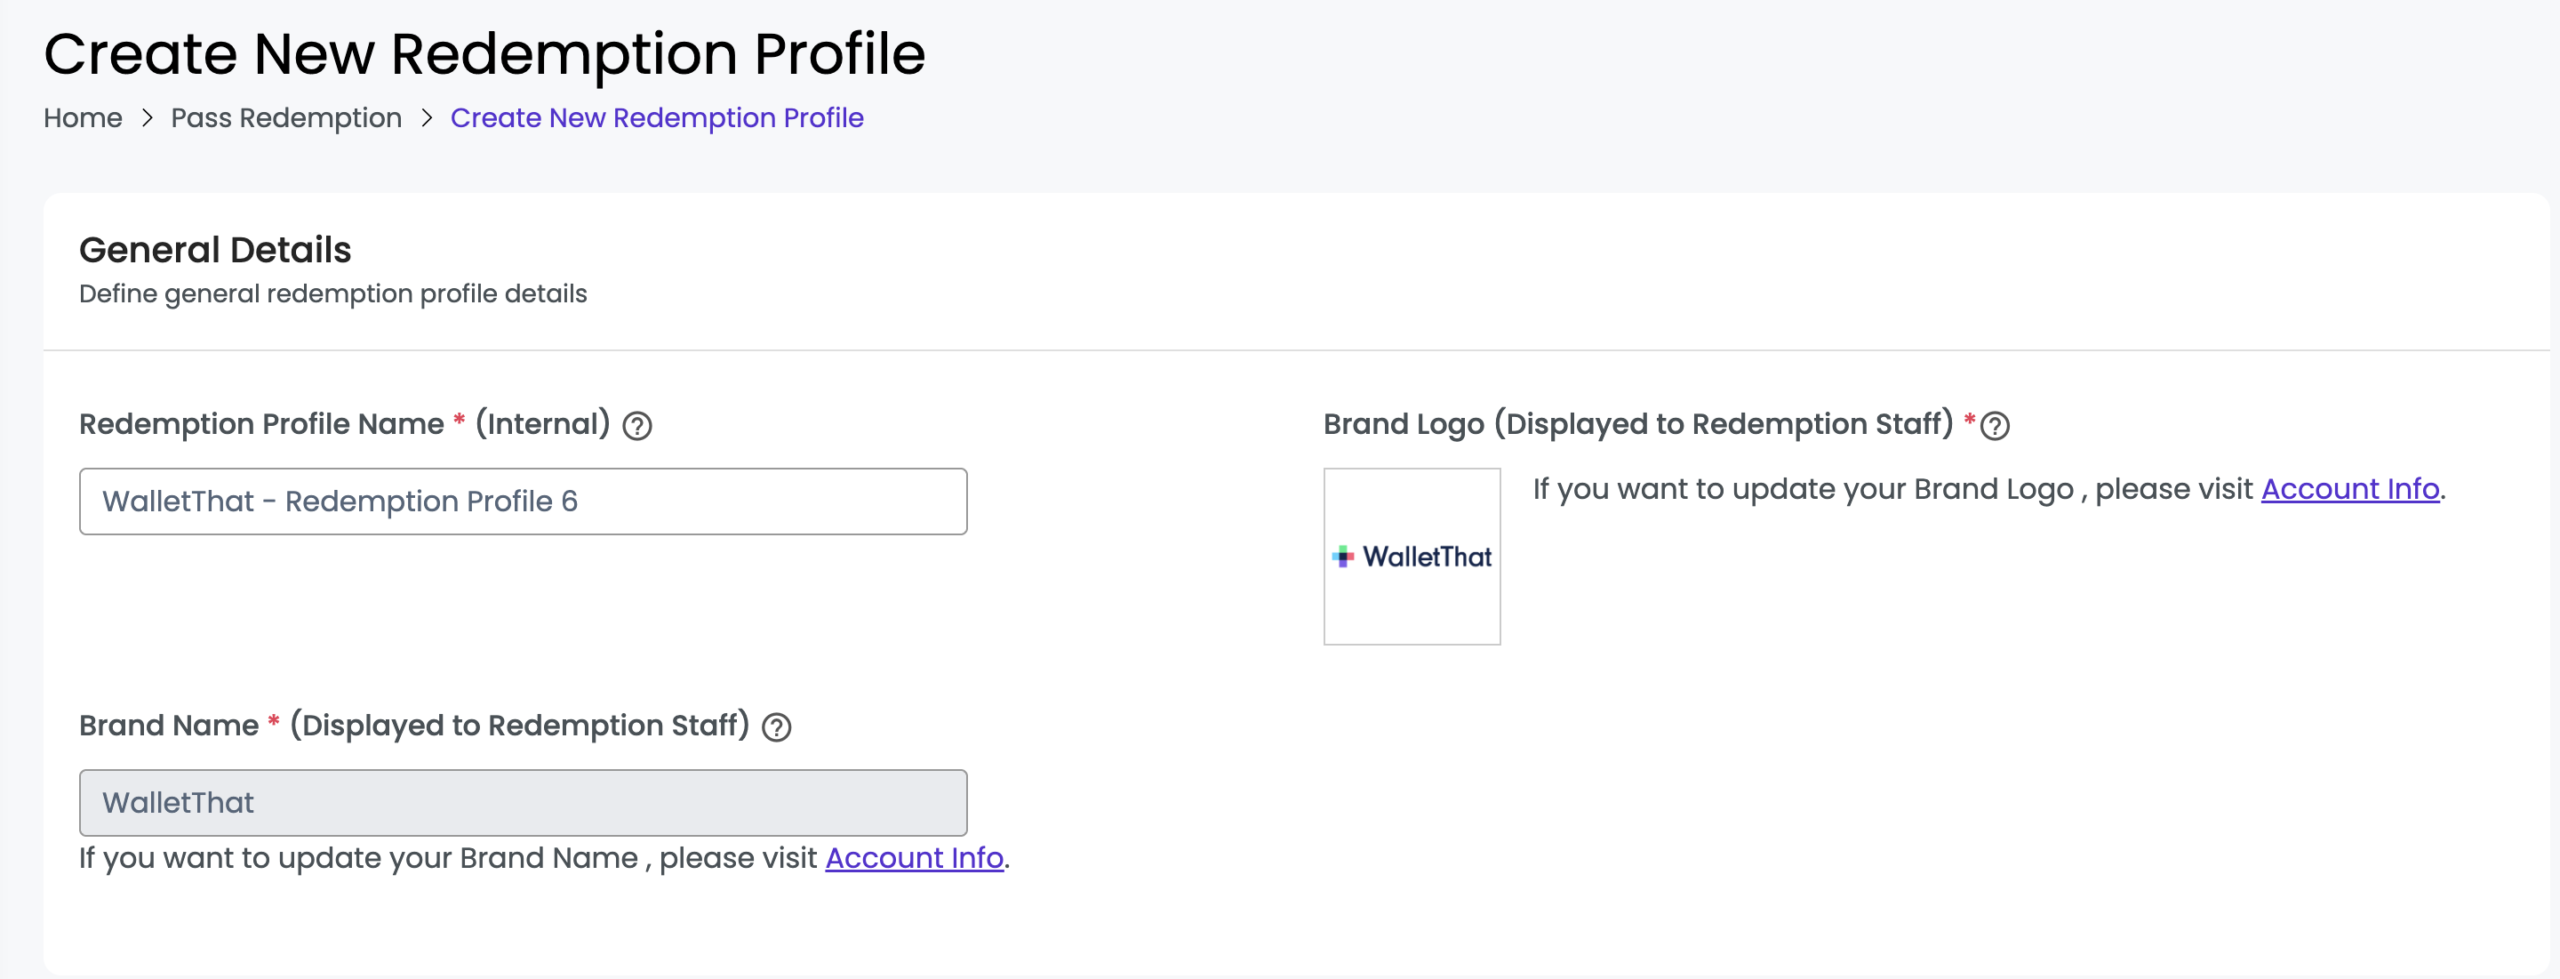2560x979 pixels.
Task: Click help icon next to Brand Logo label
Action: [x=1995, y=426]
